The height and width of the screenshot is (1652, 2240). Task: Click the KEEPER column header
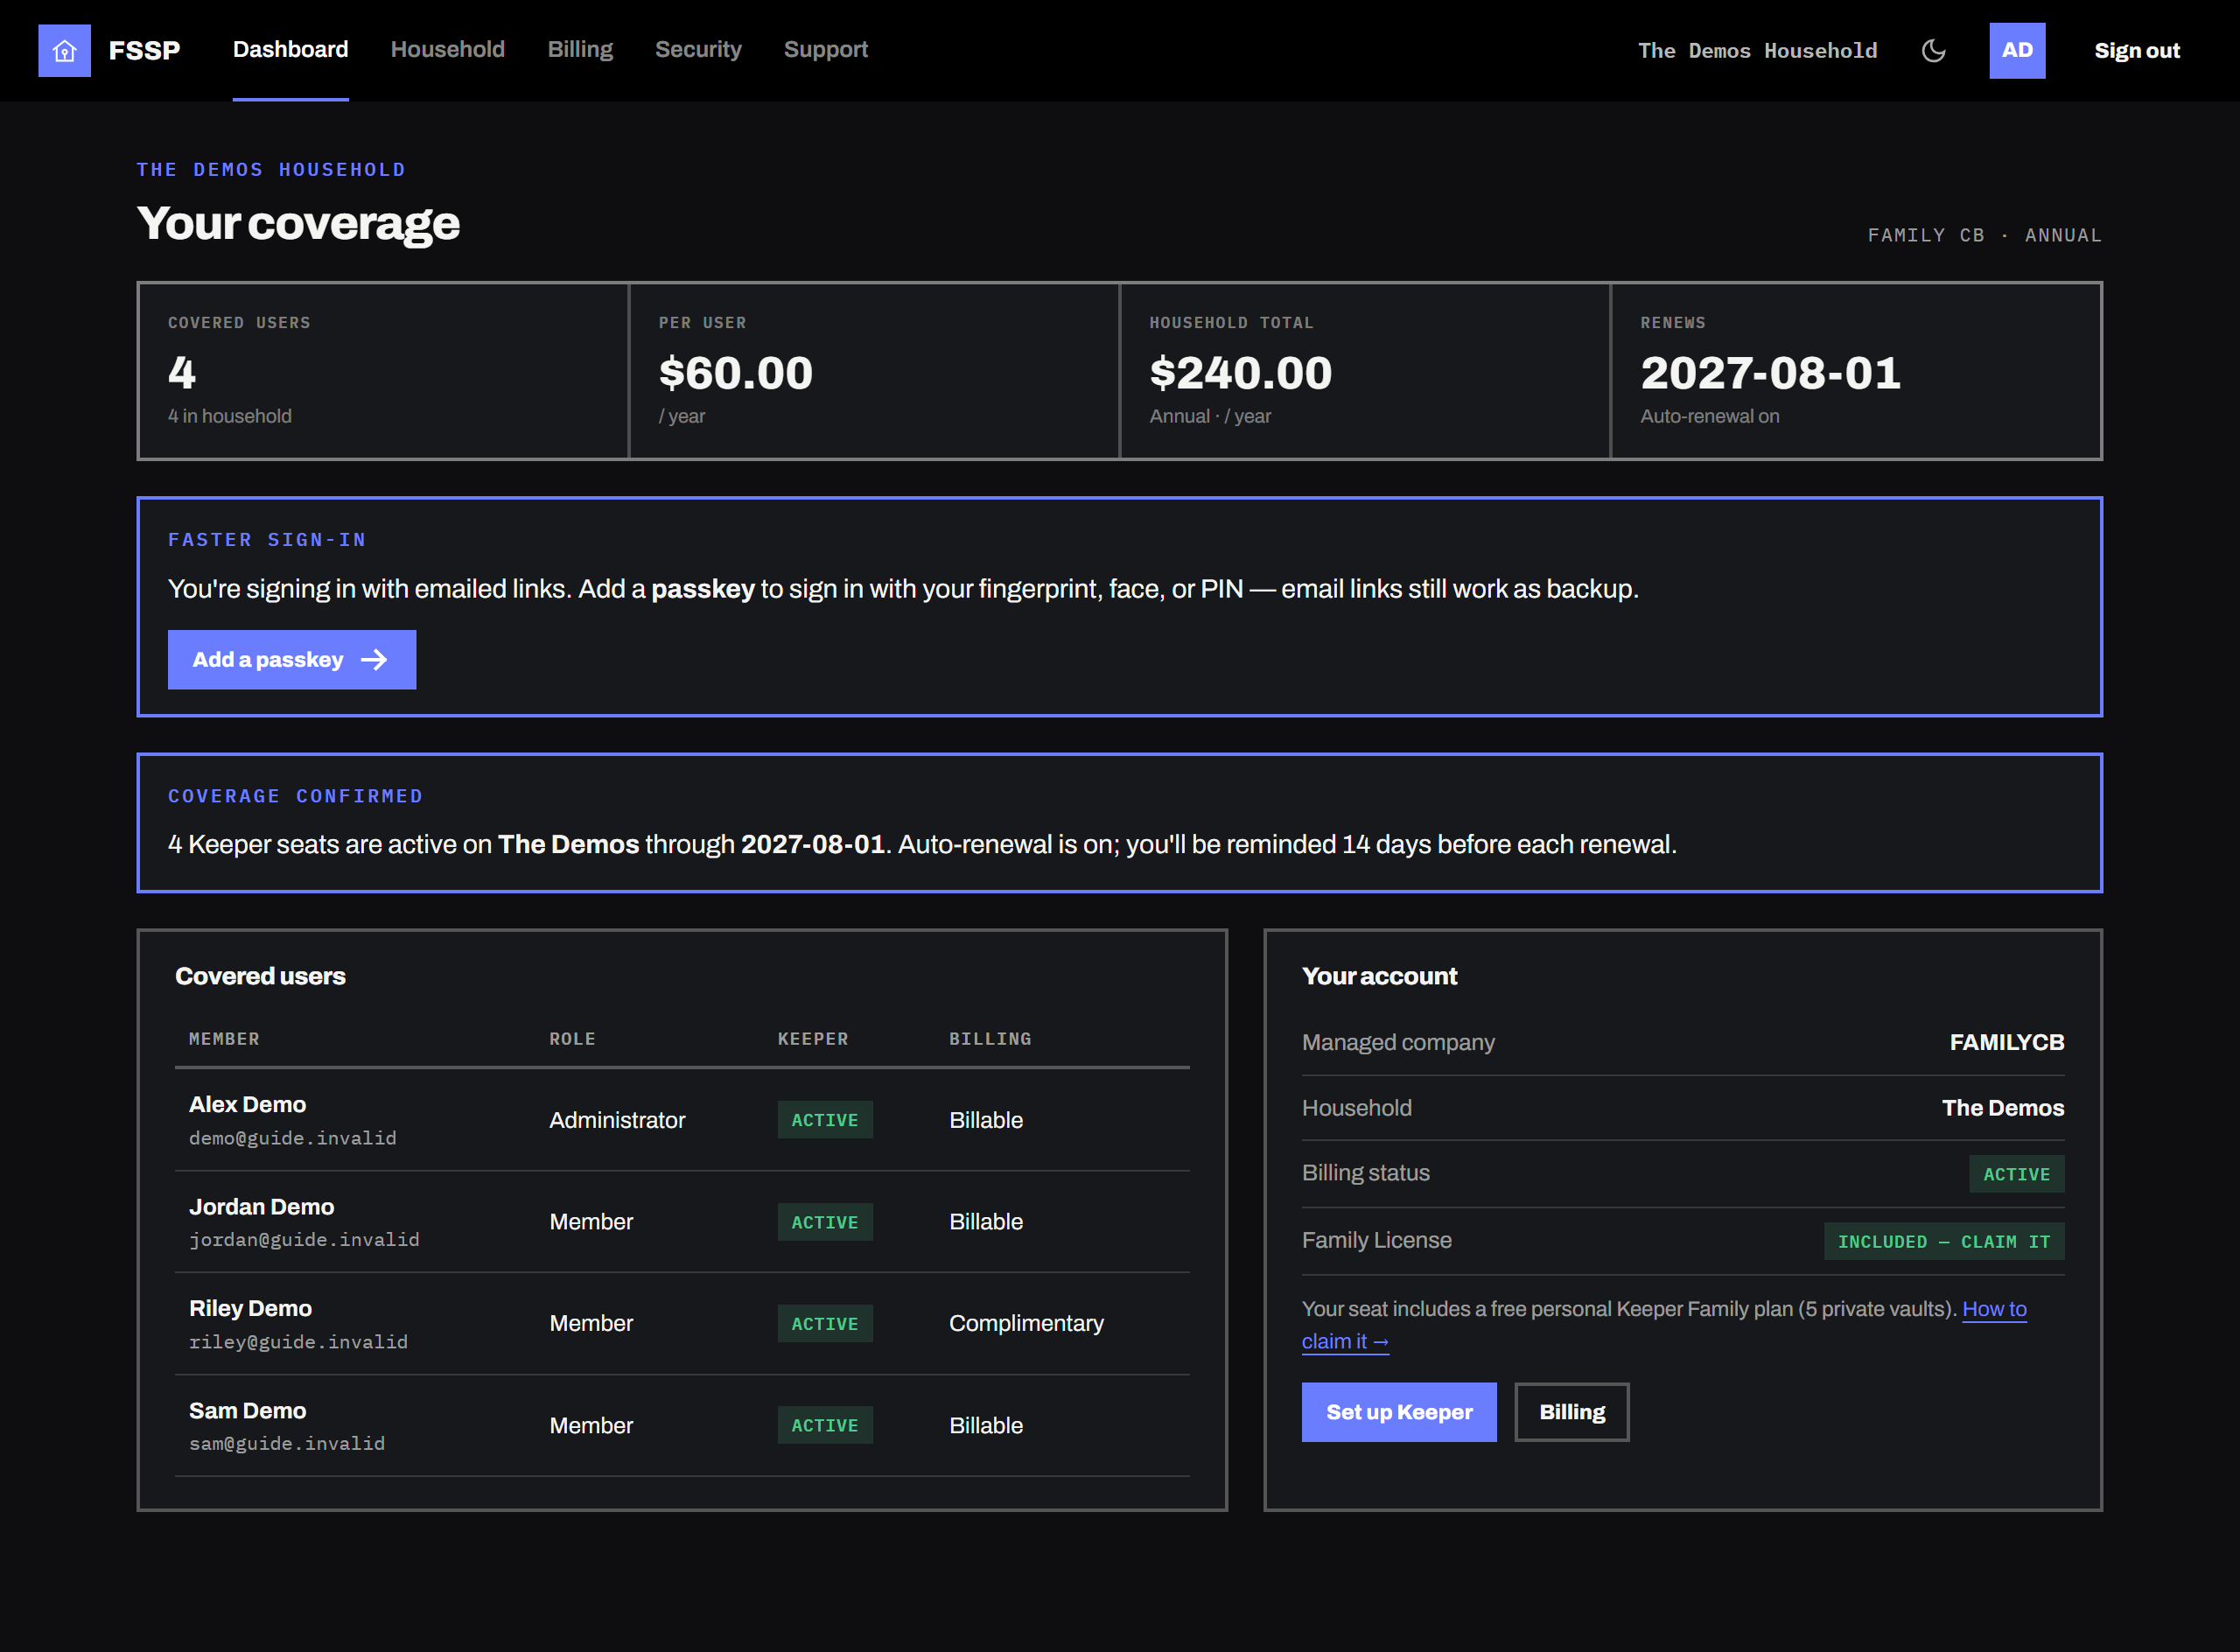pos(812,1038)
